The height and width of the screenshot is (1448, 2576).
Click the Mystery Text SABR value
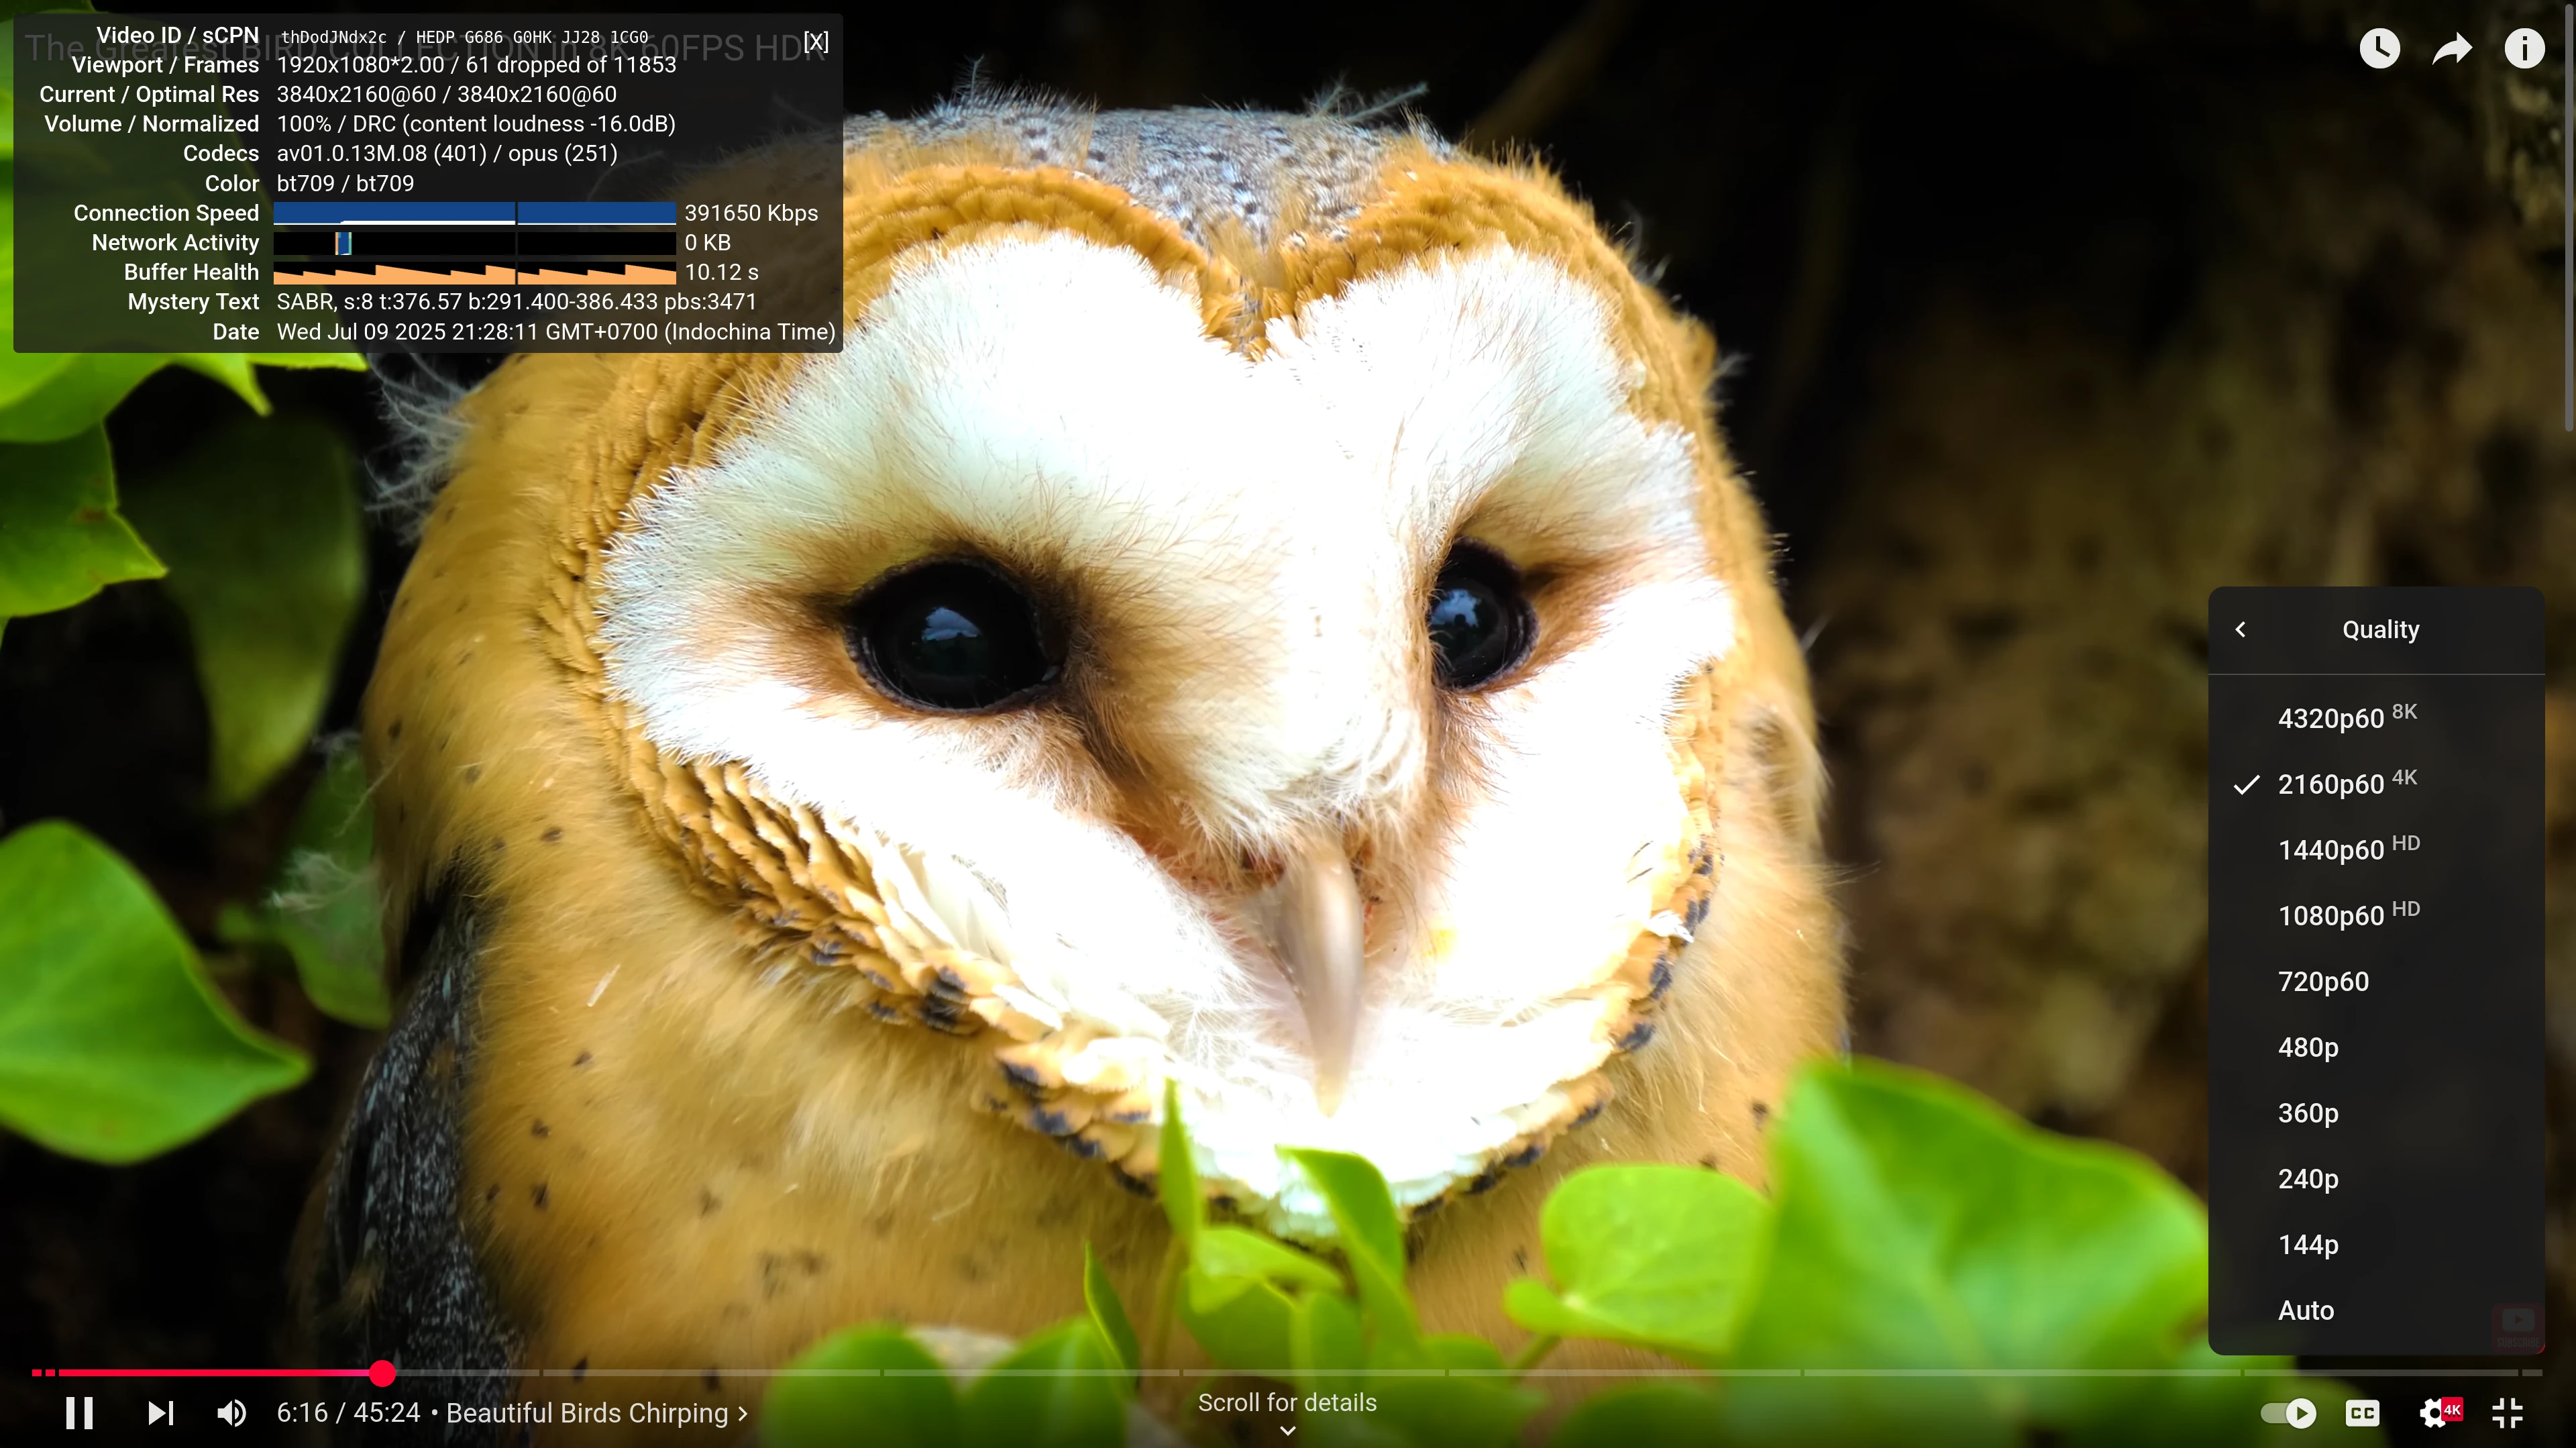pos(516,301)
